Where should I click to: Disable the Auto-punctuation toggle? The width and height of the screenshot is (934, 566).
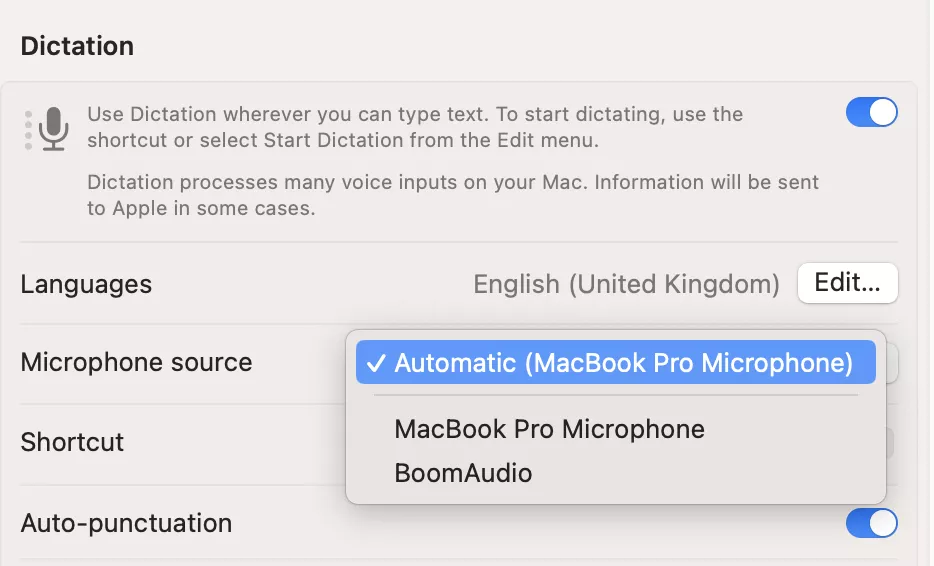(871, 523)
